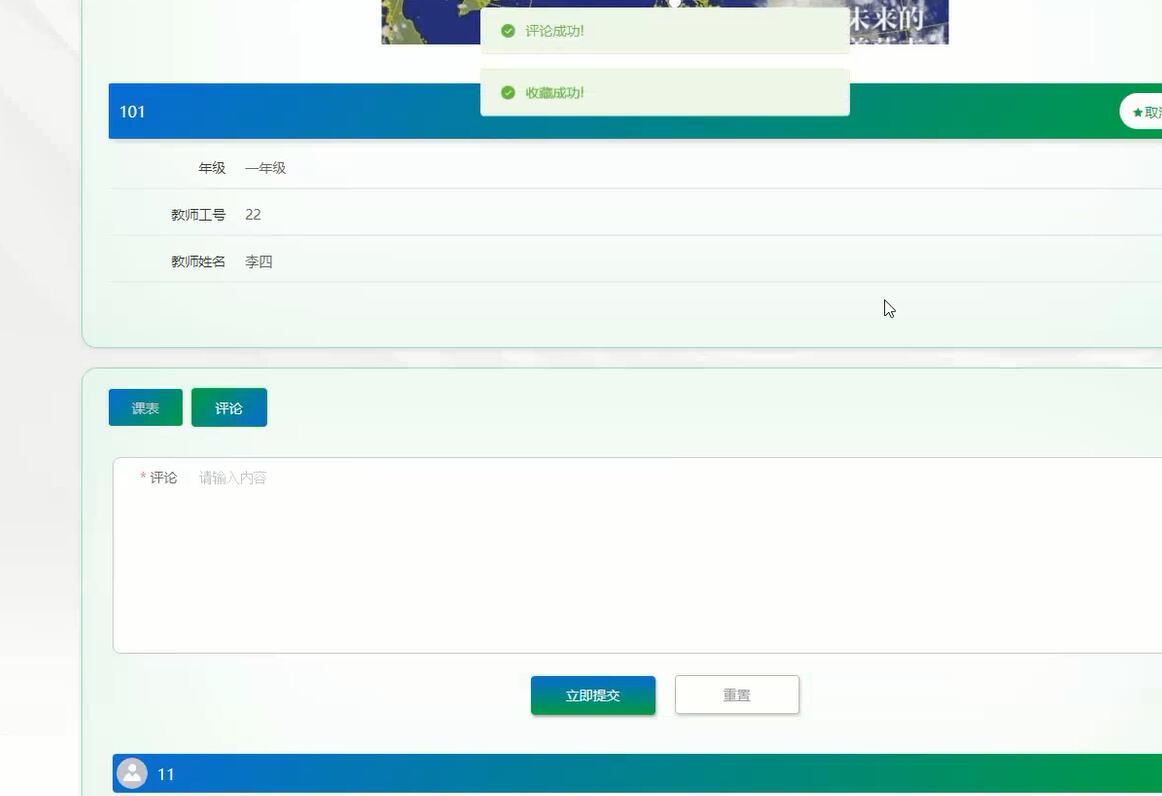Click the user avatar icon beside 11
Screen dimensions: 1162x796
point(132,773)
